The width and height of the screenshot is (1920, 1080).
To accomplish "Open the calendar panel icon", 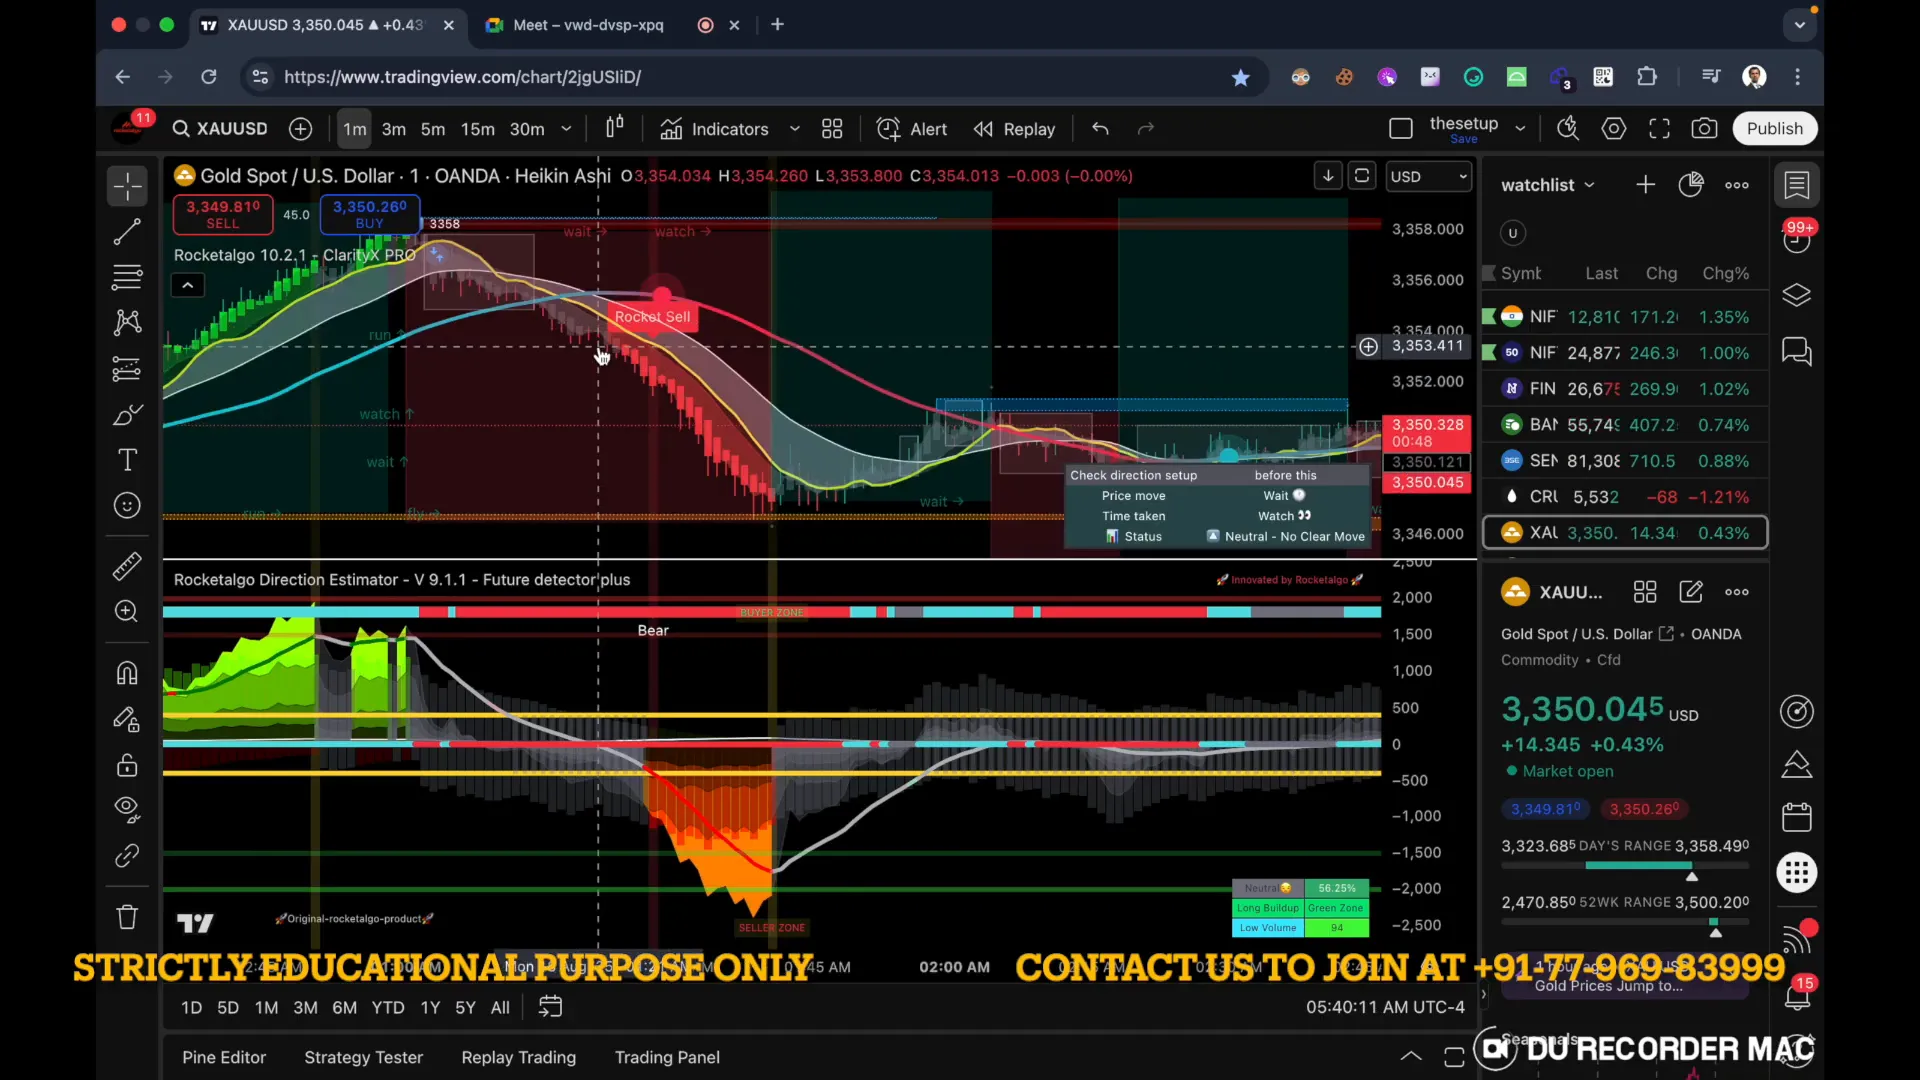I will (x=1797, y=817).
